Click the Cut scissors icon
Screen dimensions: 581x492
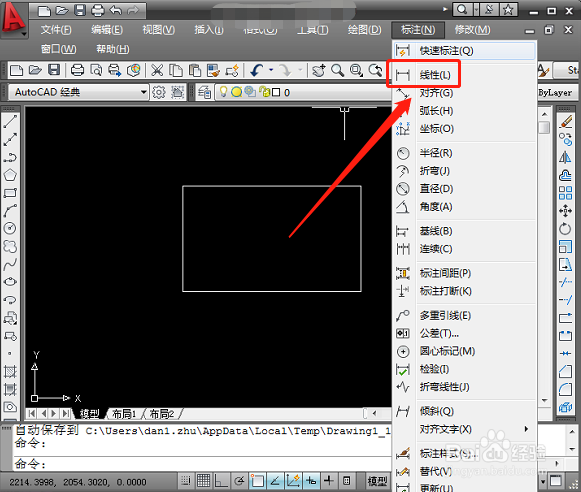tap(157, 70)
